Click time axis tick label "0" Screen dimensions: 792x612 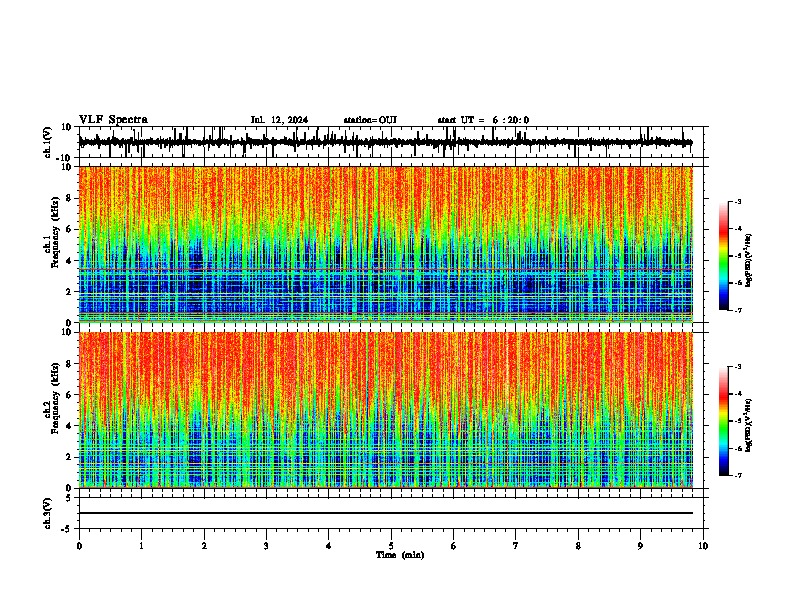click(79, 546)
